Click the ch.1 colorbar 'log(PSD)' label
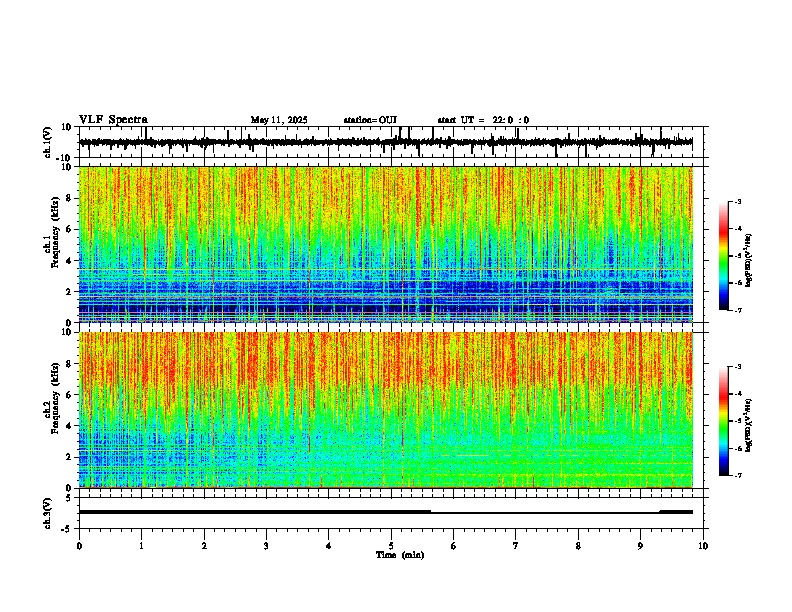The height and width of the screenshot is (612, 792). click(x=749, y=261)
